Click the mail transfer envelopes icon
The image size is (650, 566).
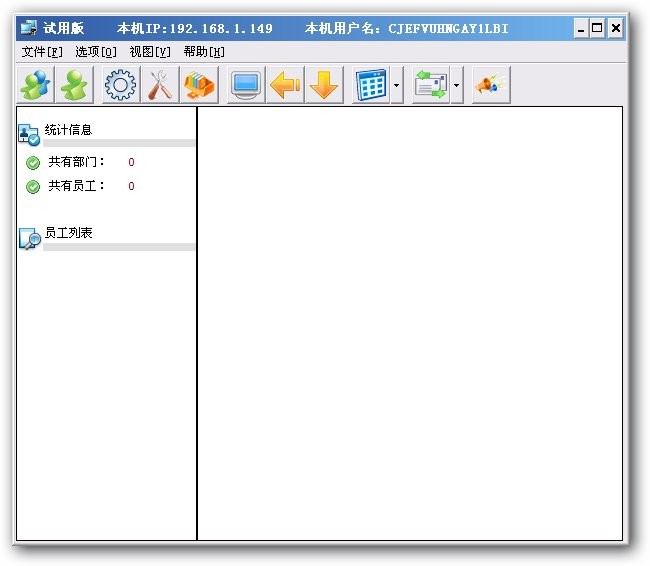click(x=431, y=85)
